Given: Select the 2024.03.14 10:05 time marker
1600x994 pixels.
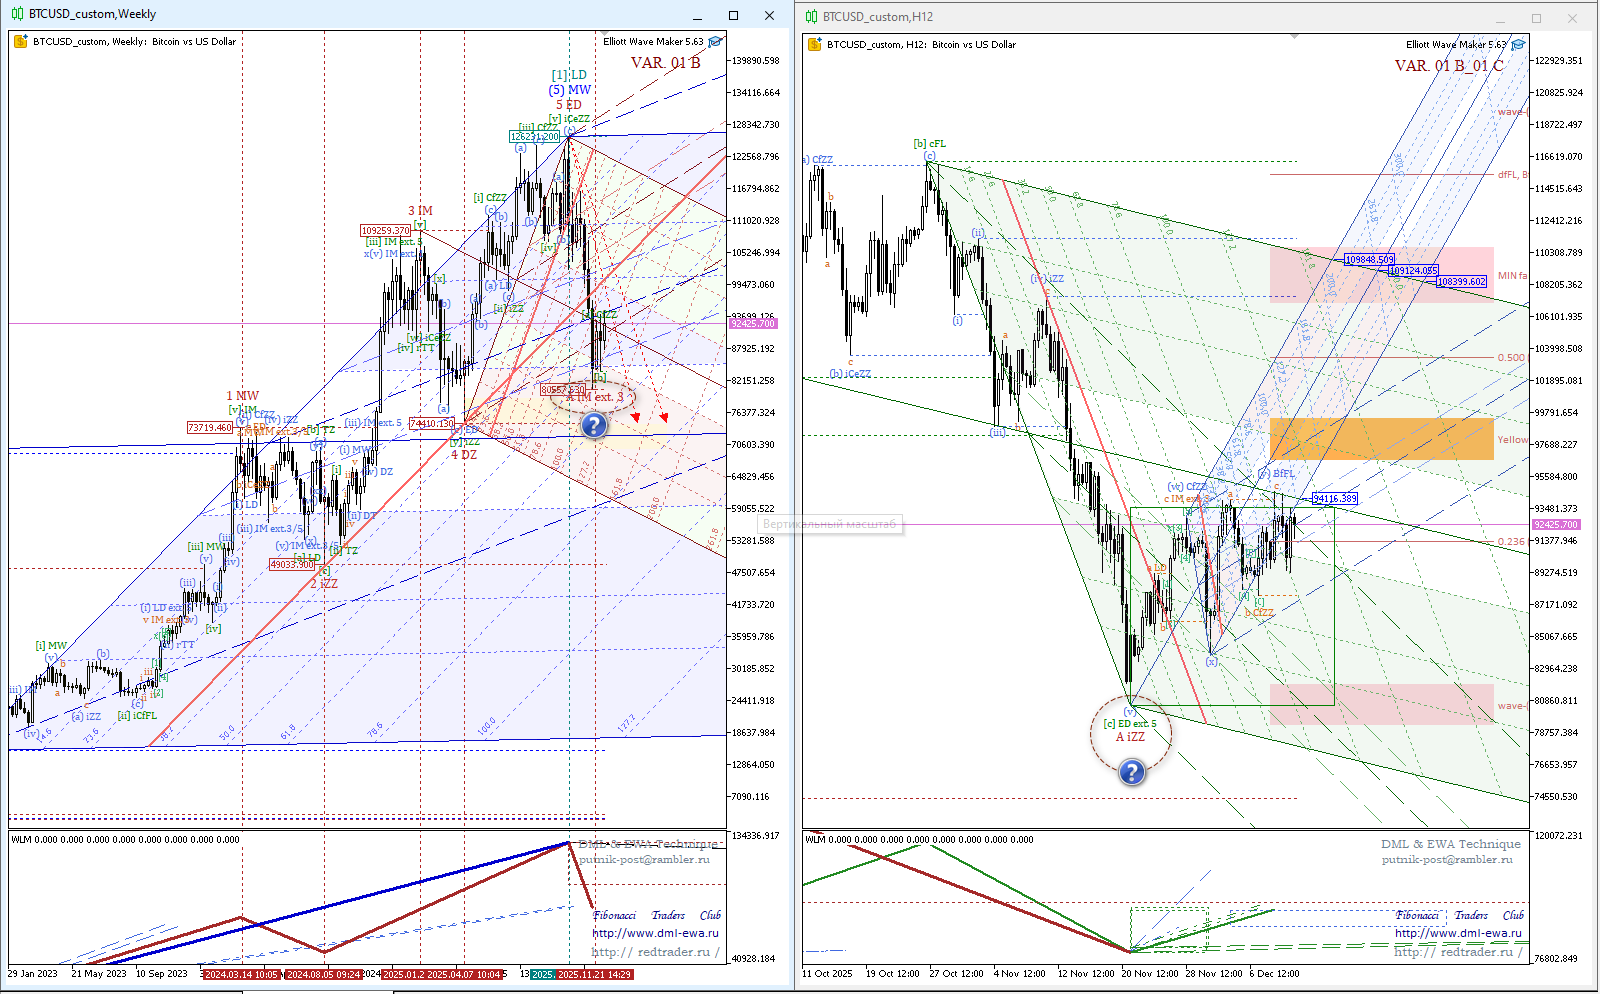Looking at the screenshot, I should 241,974.
